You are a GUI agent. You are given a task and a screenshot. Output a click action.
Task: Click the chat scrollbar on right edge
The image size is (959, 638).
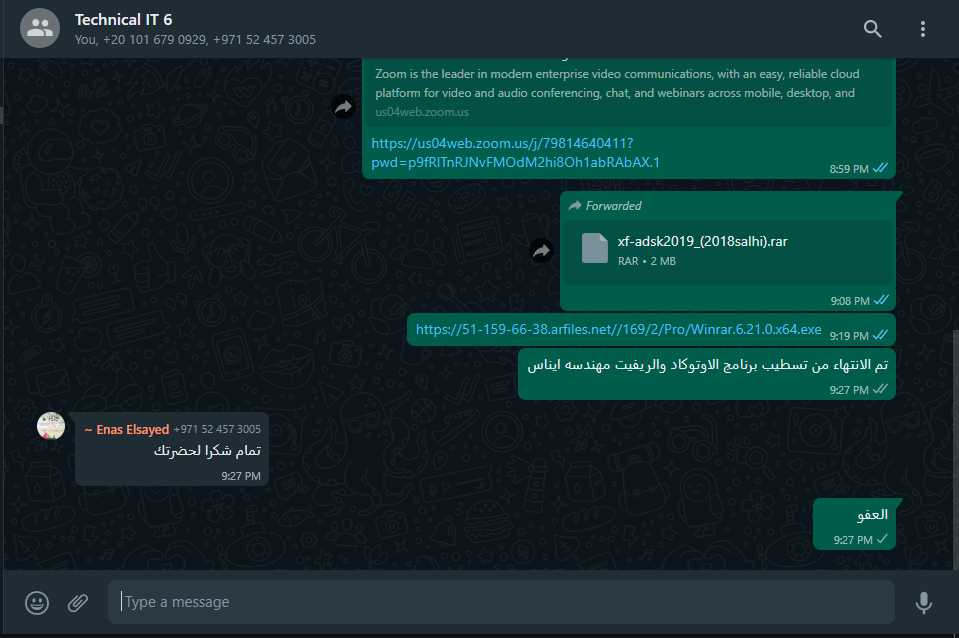pos(955,450)
